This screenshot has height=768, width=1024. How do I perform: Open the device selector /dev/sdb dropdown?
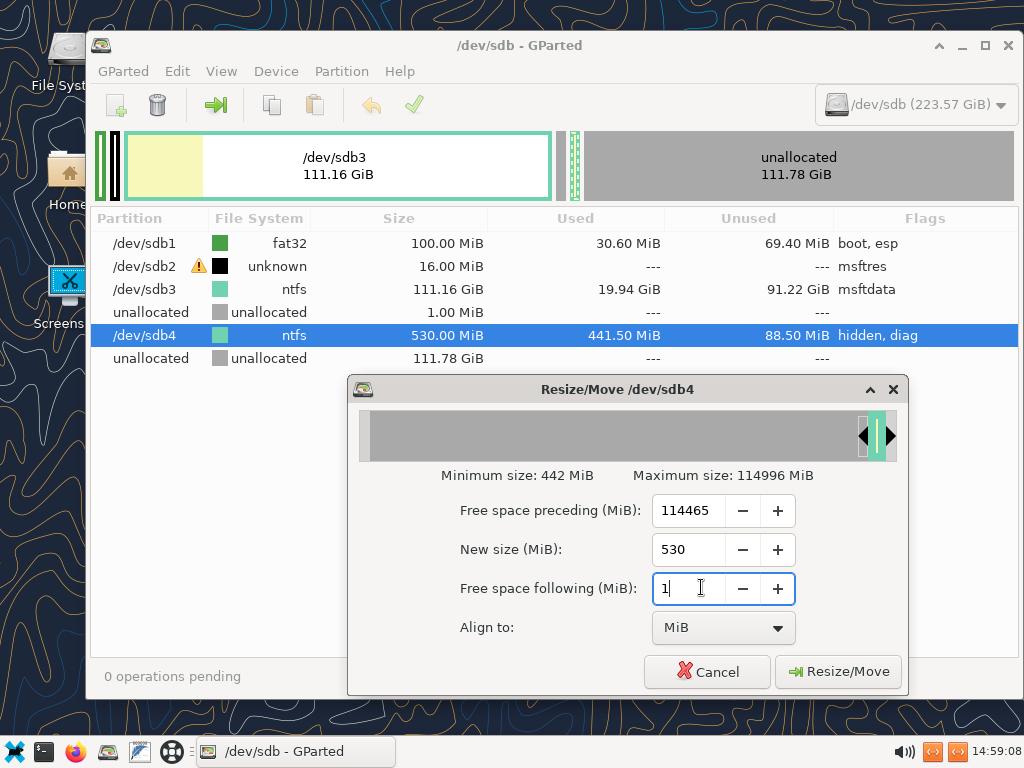pyautogui.click(x=915, y=105)
